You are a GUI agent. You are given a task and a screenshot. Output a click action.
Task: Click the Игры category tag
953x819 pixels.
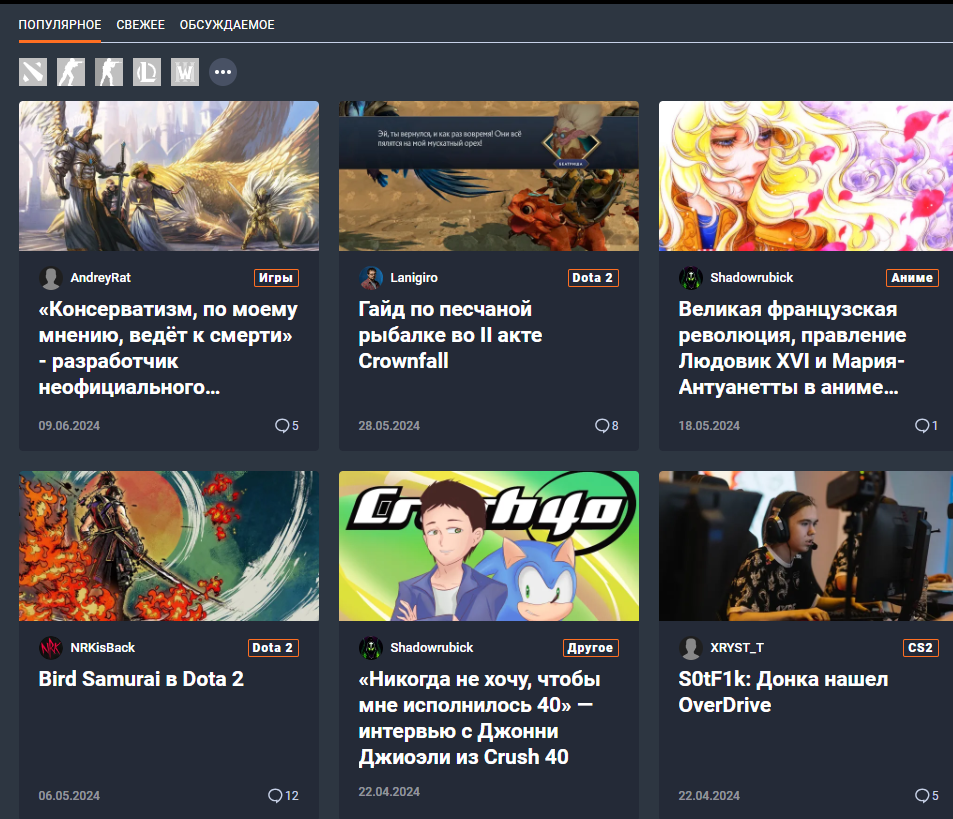click(x=276, y=278)
